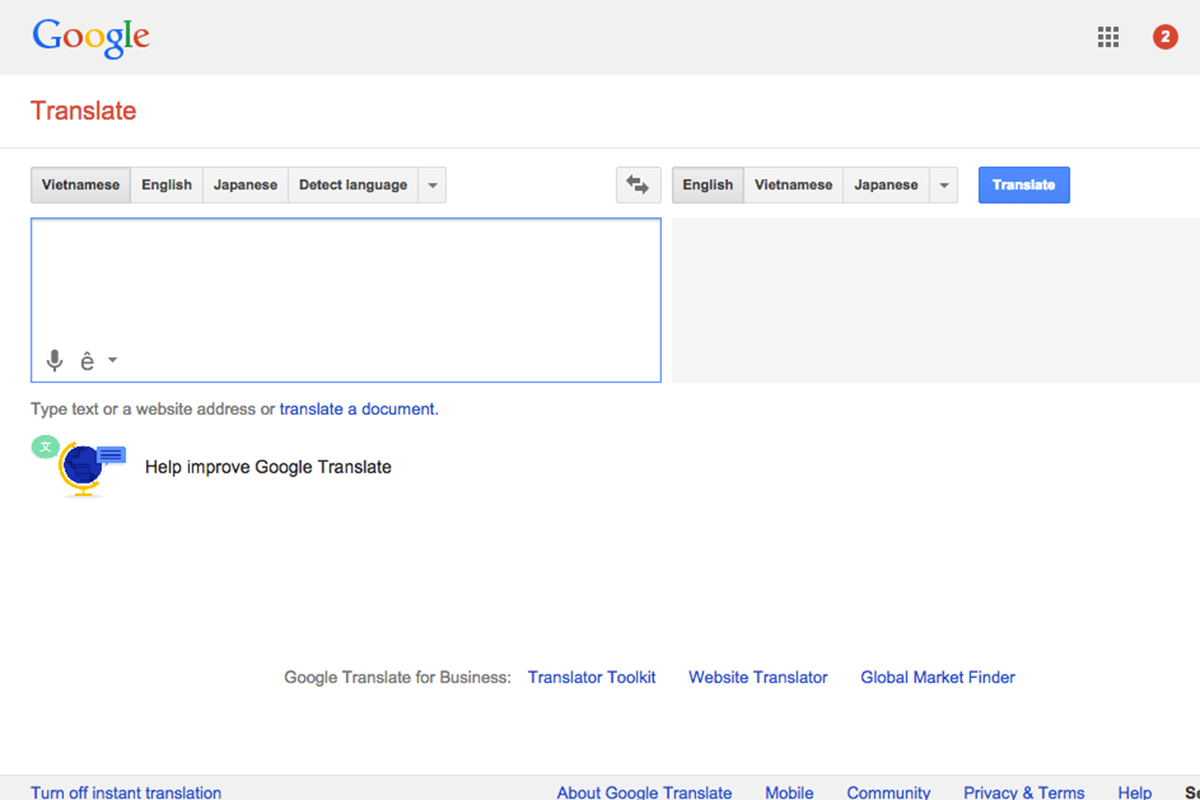Click the globe Google Translate community icon
Screen dimensions: 1200x800
click(79, 466)
